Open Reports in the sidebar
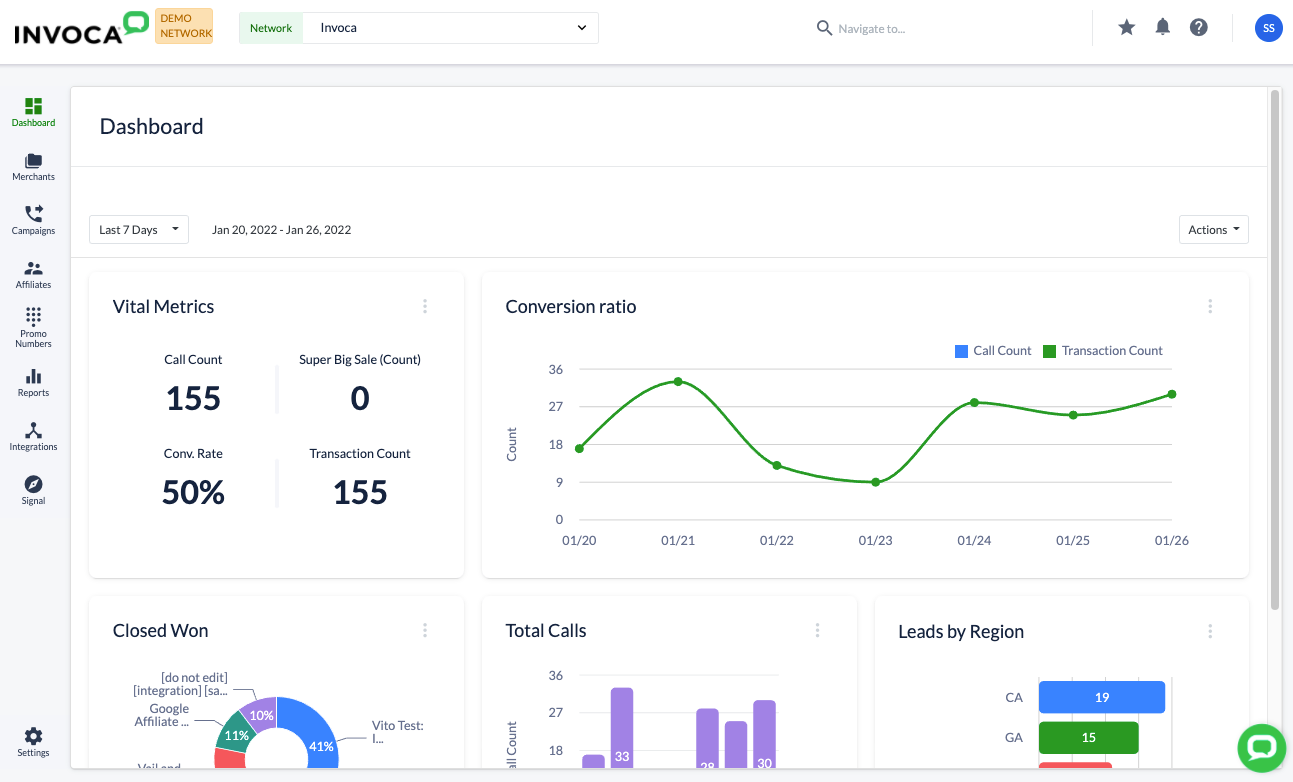 point(33,382)
